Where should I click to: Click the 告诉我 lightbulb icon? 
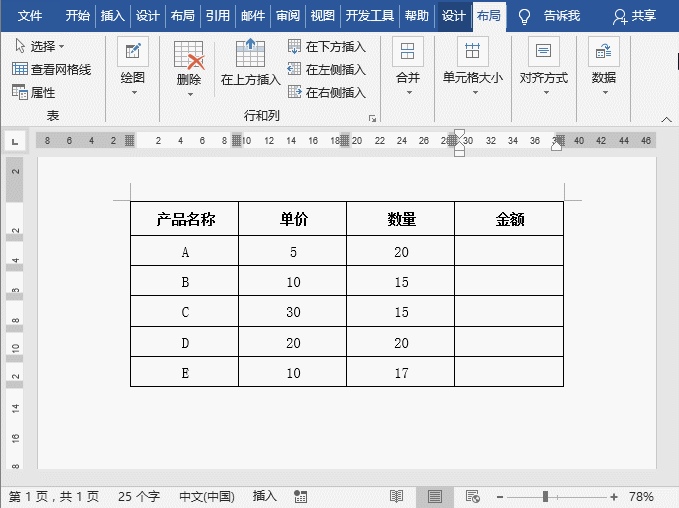524,17
